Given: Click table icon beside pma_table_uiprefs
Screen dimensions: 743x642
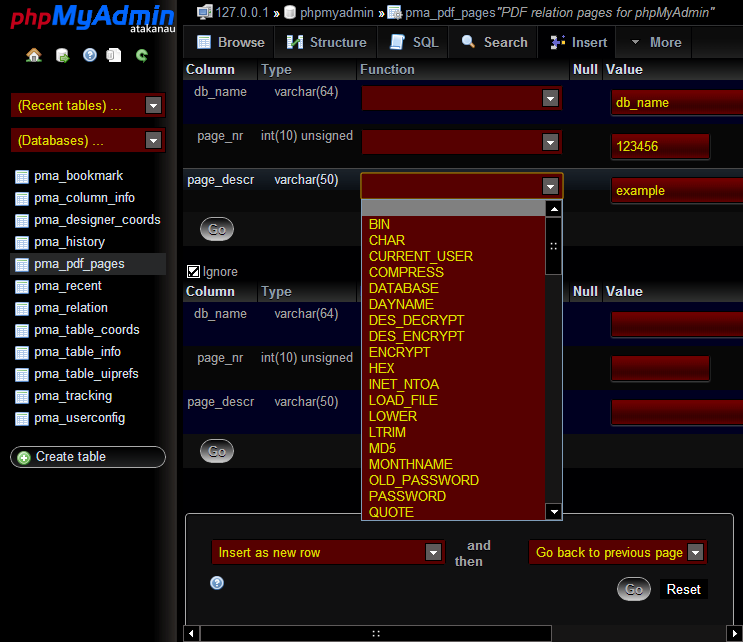Looking at the screenshot, I should [22, 375].
